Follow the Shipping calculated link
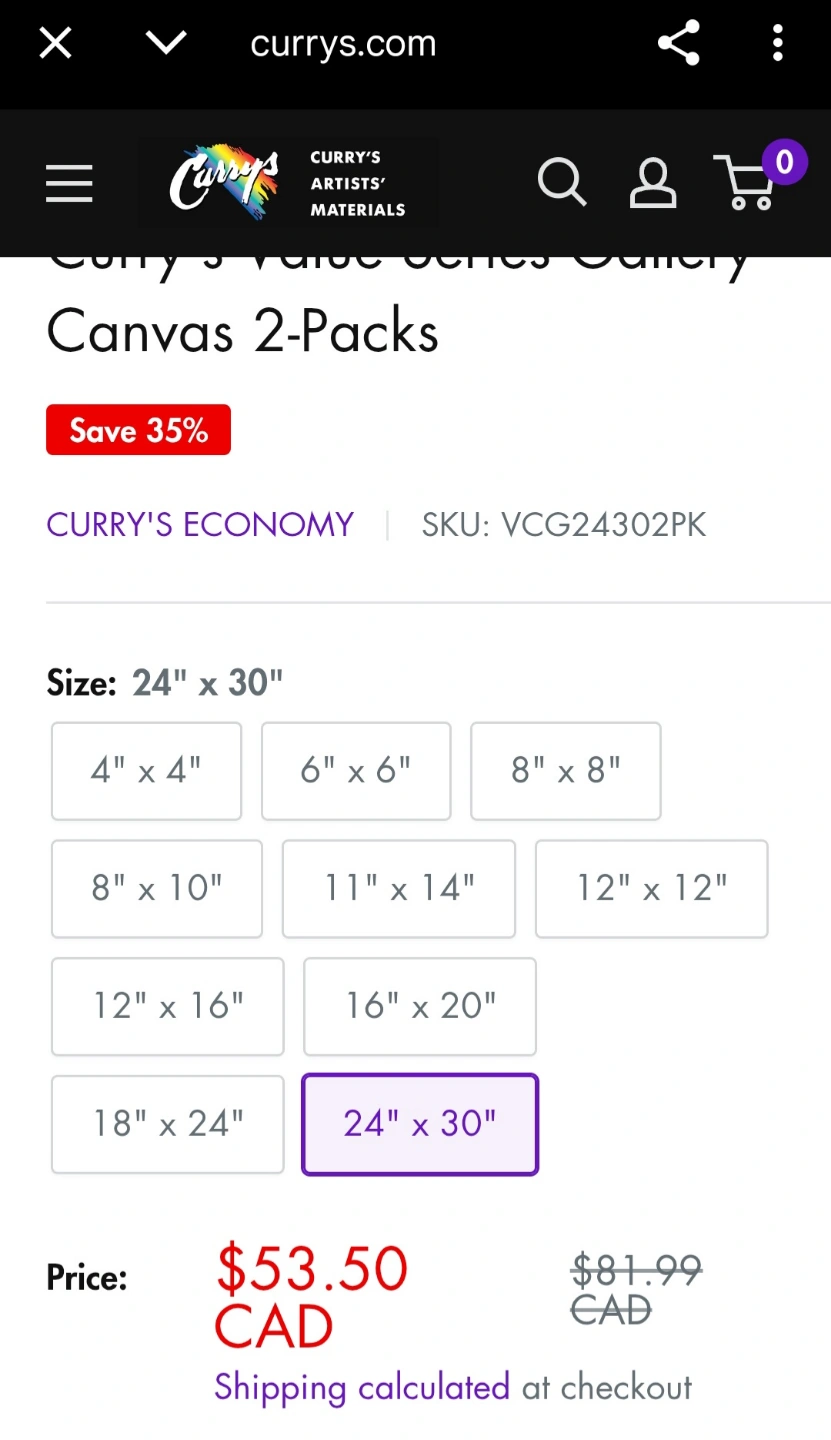831x1440 pixels. [362, 1388]
